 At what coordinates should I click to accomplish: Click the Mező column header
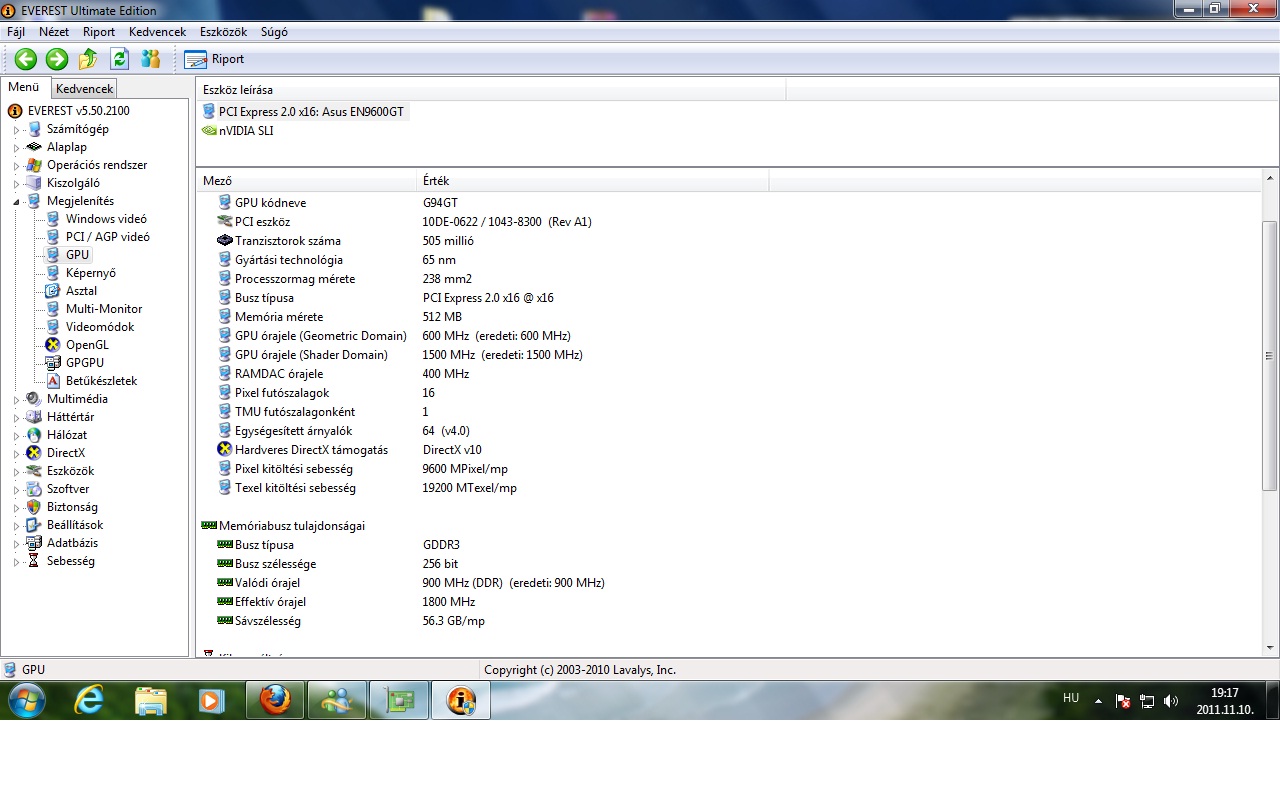click(x=306, y=181)
